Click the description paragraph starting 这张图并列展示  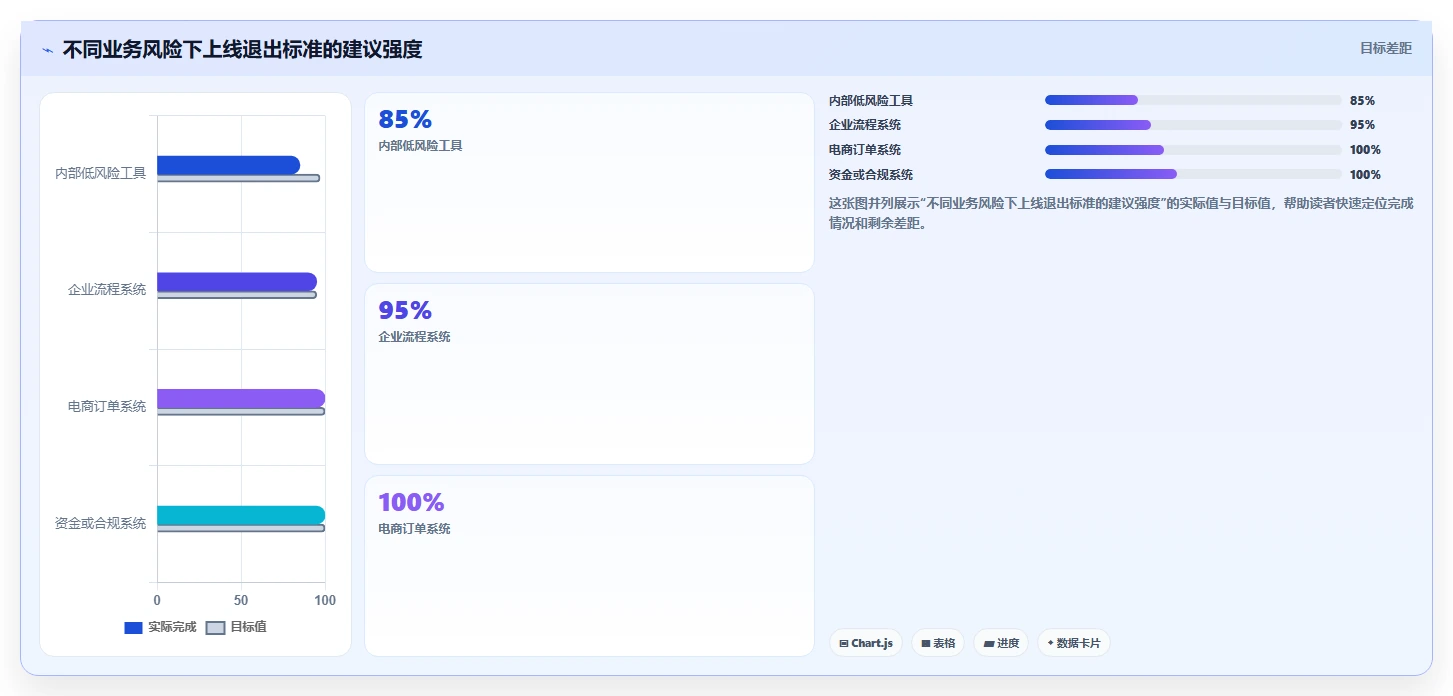(x=1121, y=213)
